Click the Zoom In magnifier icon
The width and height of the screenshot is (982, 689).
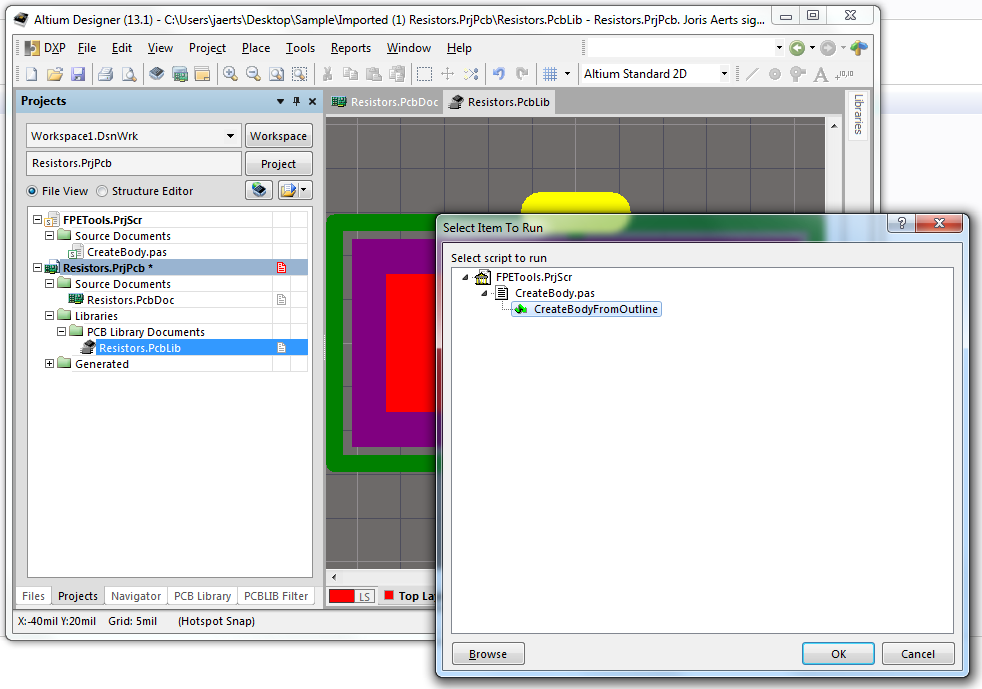[x=230, y=74]
